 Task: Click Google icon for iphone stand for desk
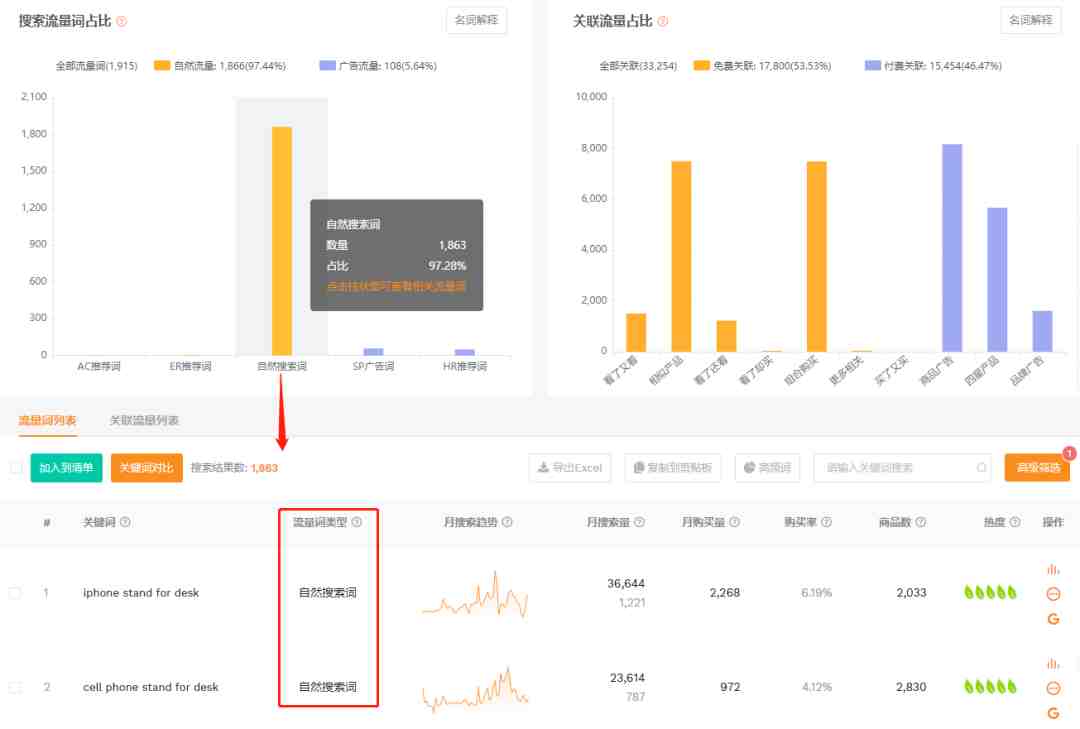point(1053,619)
